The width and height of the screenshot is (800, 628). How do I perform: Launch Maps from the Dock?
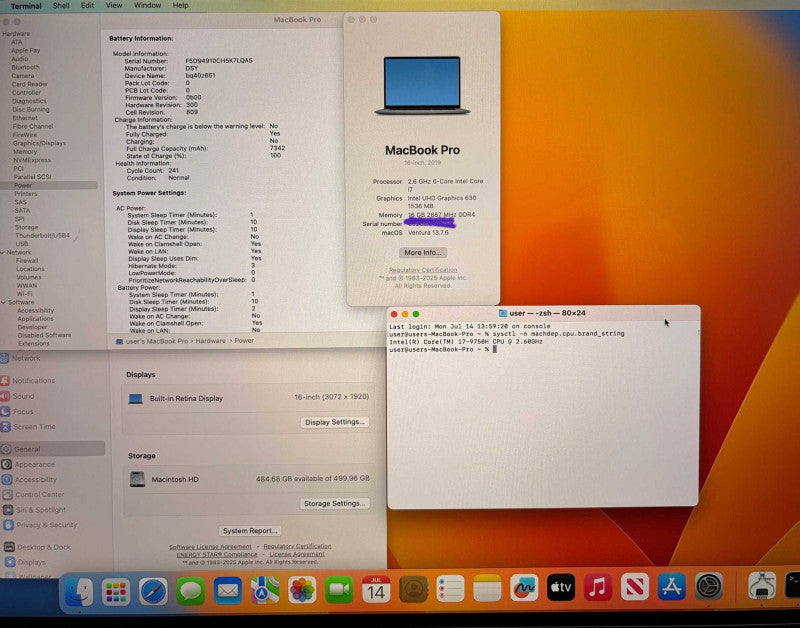(x=265, y=590)
